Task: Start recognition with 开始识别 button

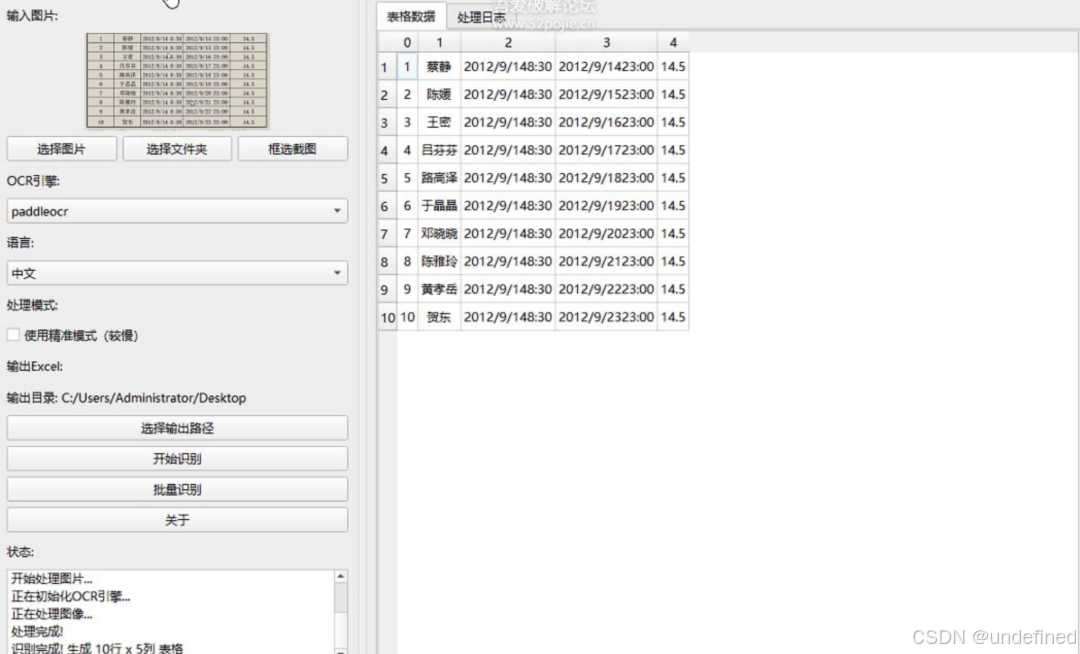Action: 177,458
